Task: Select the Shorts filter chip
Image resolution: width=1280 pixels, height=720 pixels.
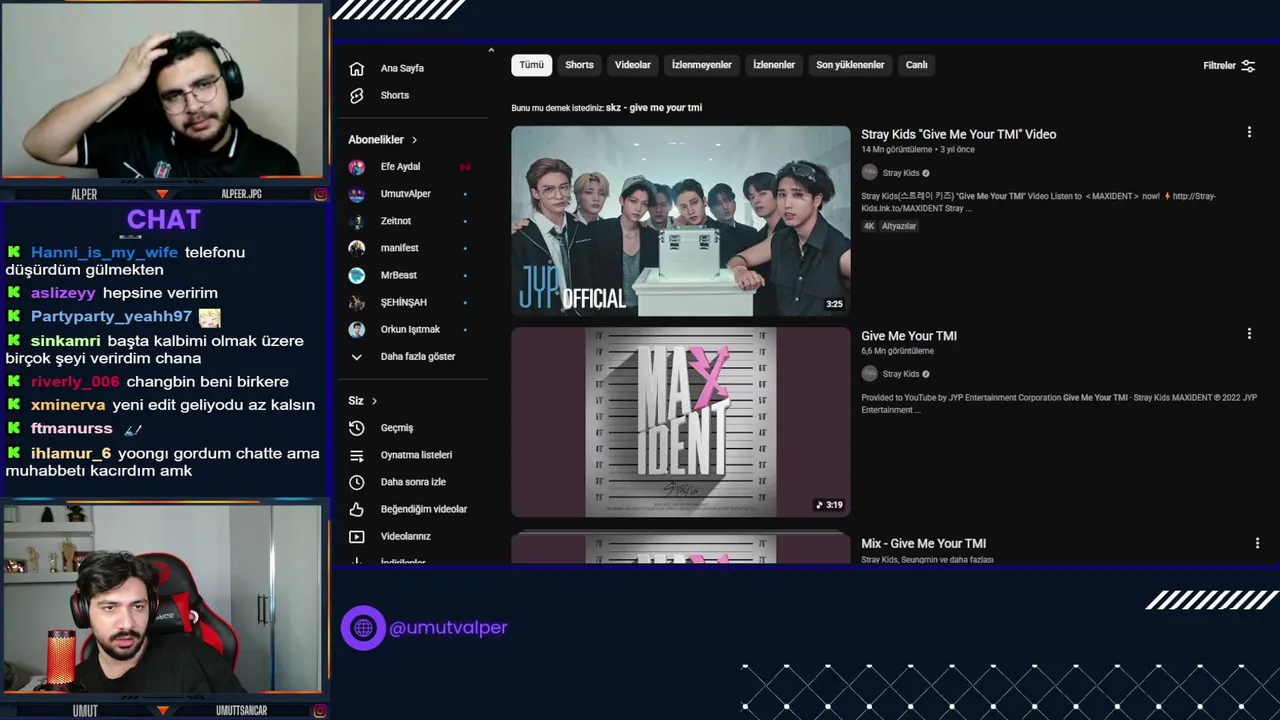Action: [x=579, y=65]
